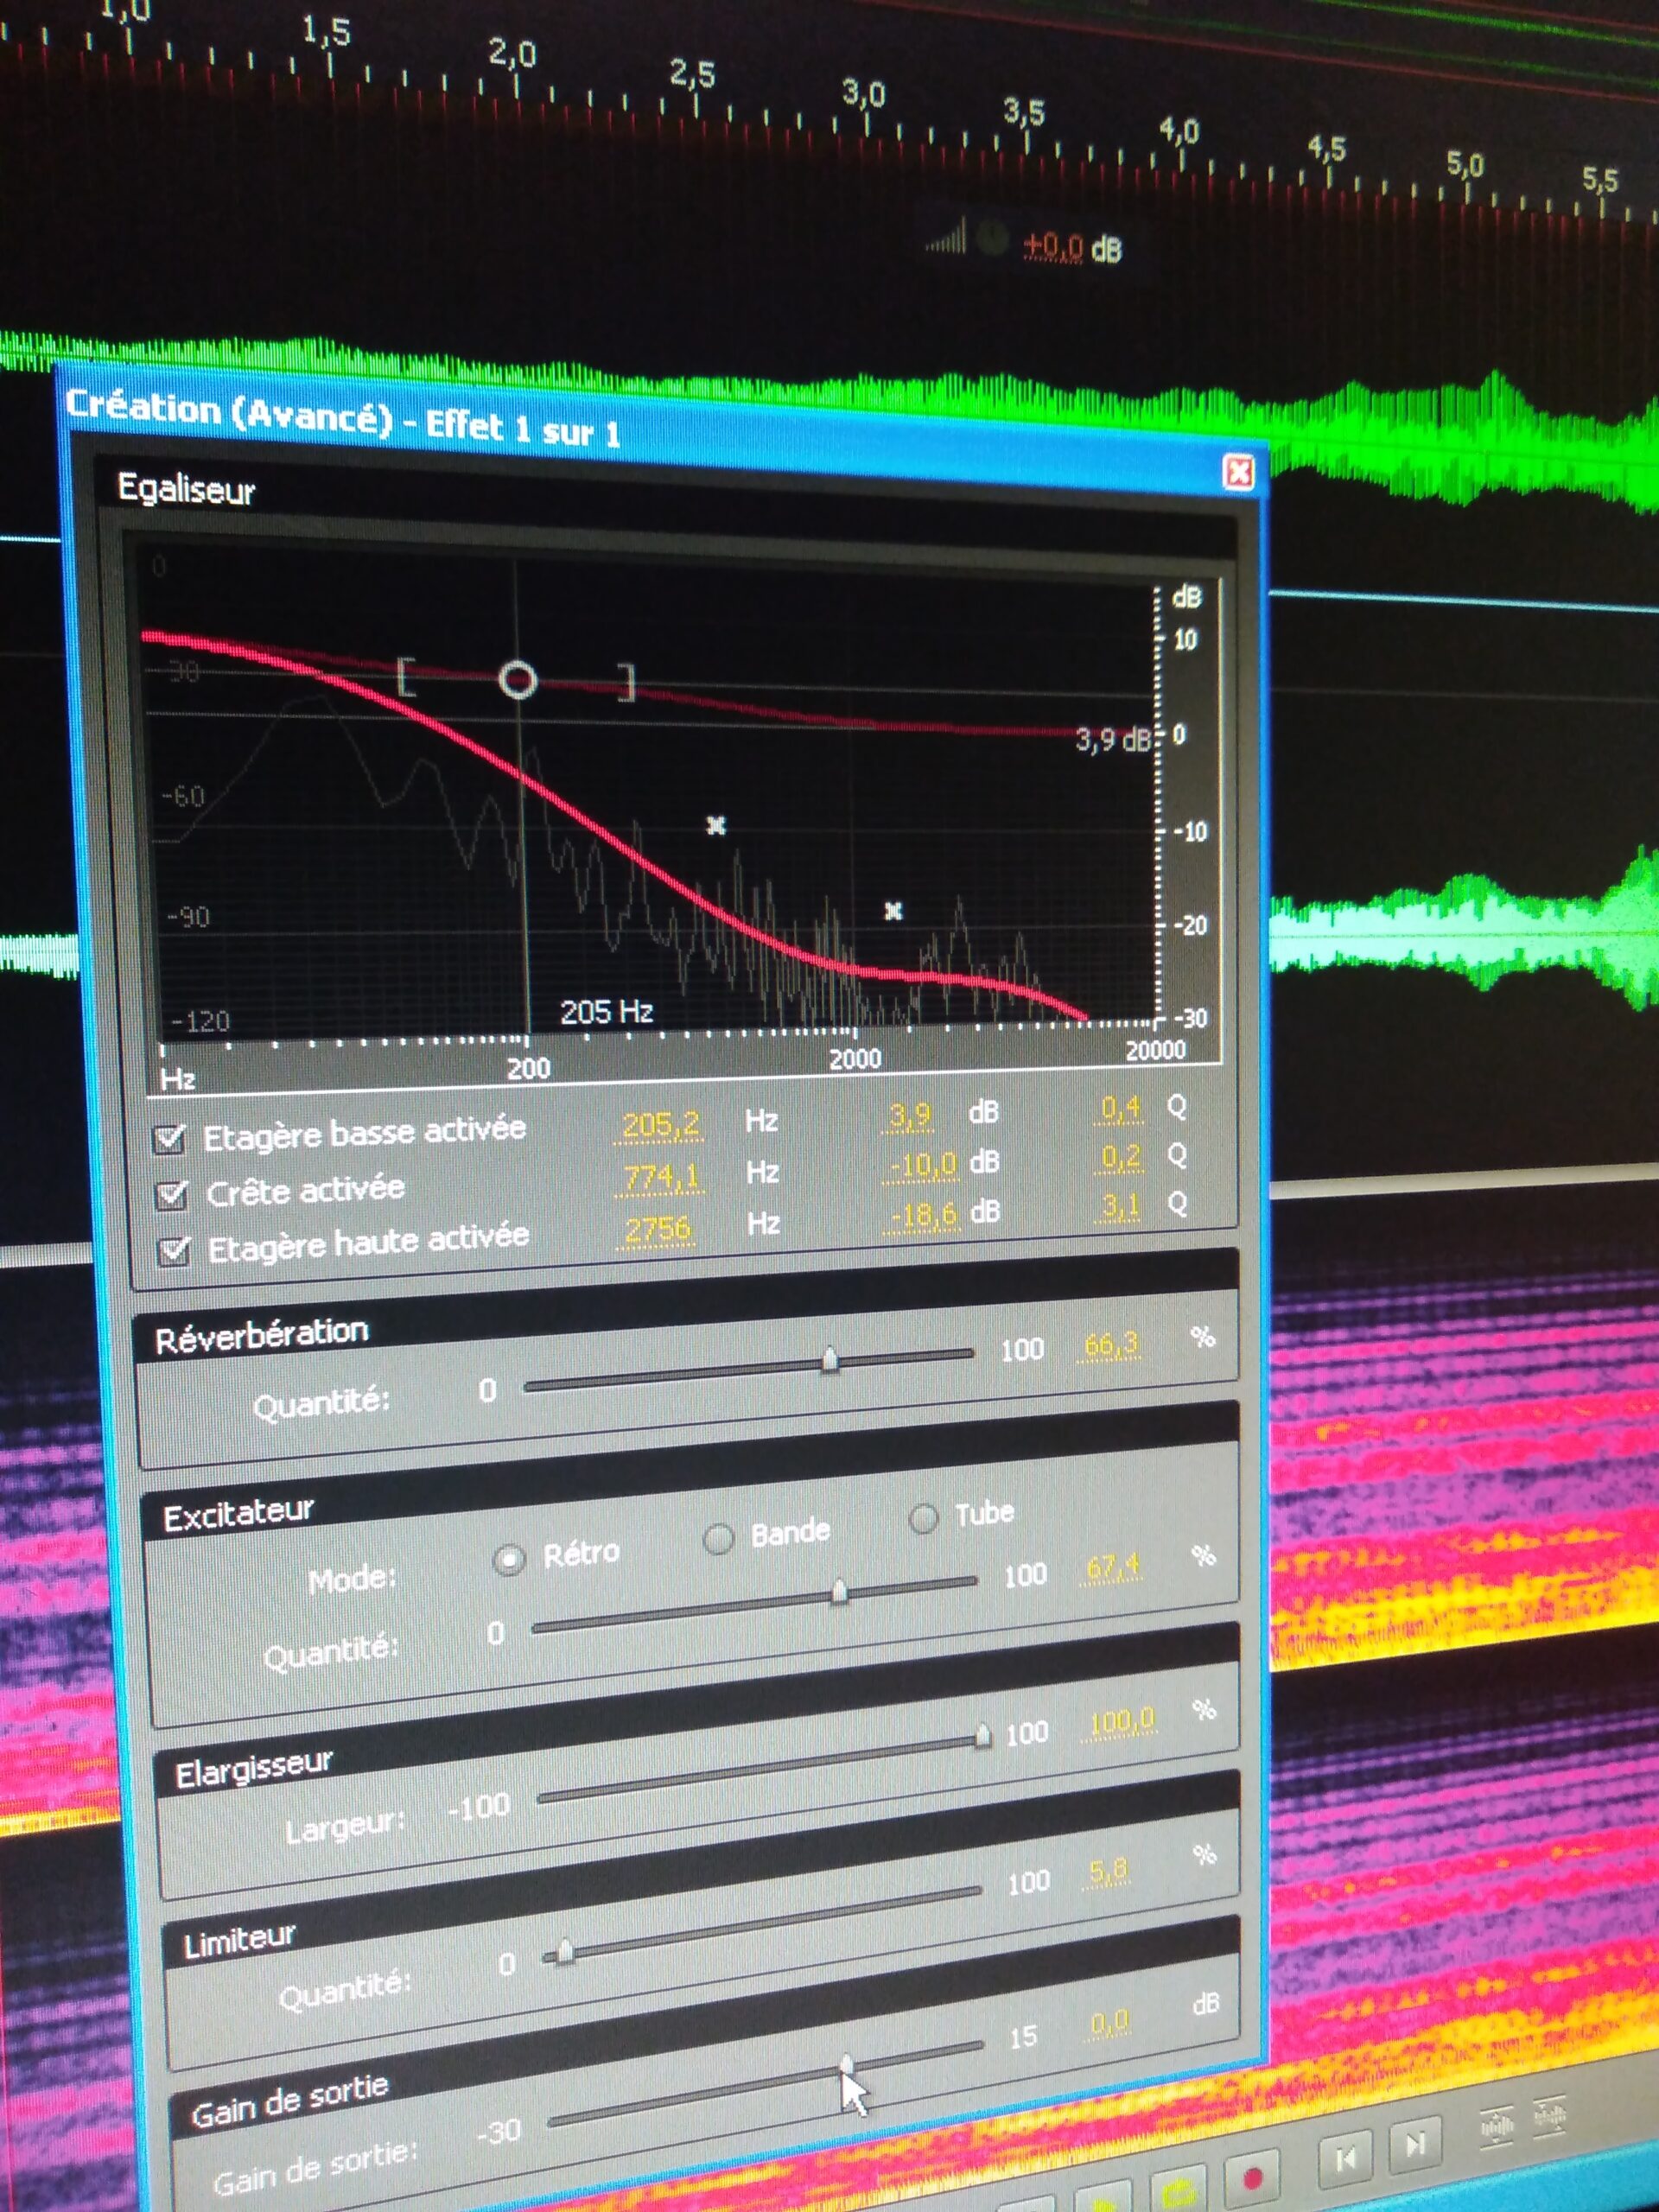Click the circular low-shelf EQ handle

[518, 680]
